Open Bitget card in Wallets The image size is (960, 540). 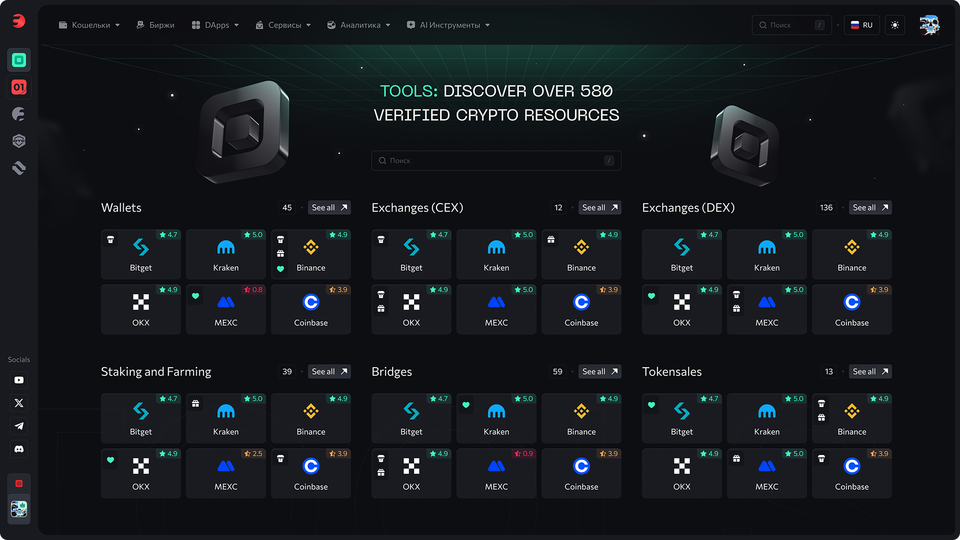coord(141,254)
